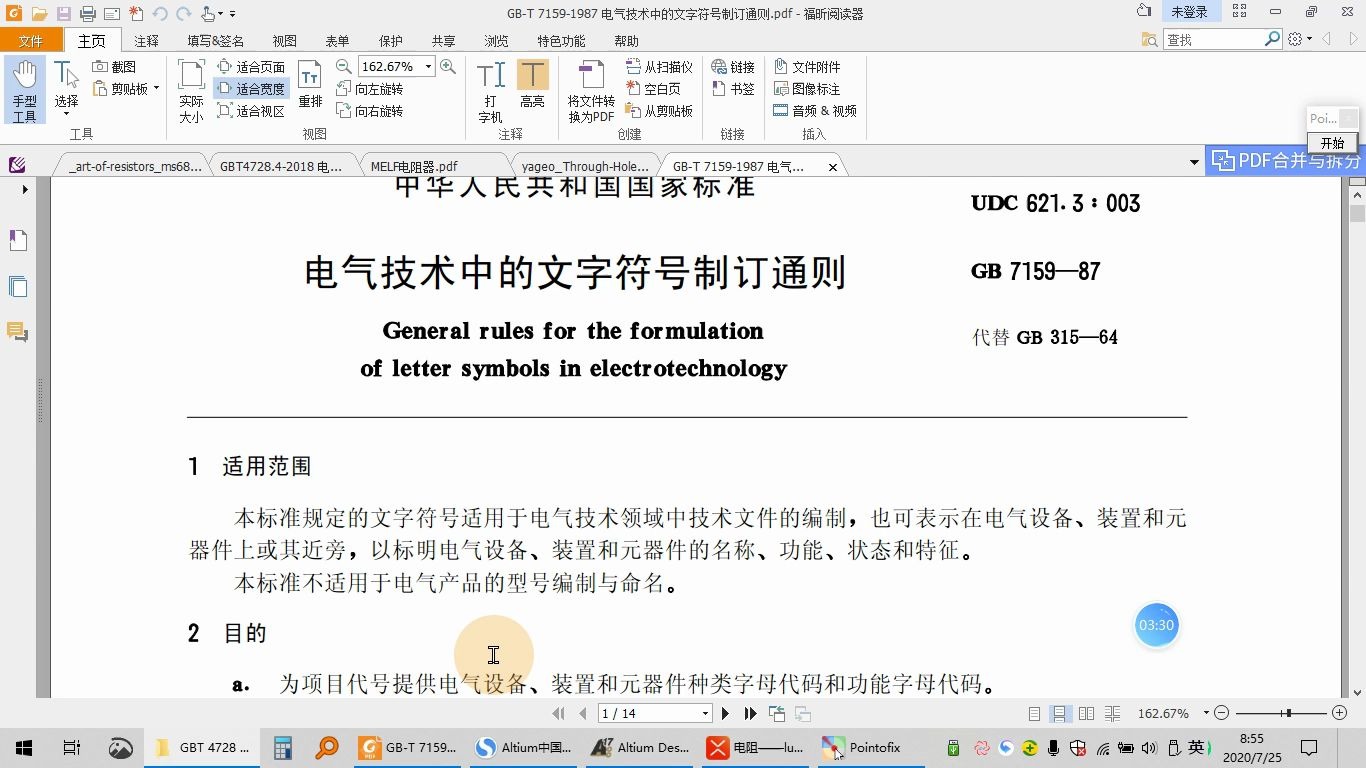Insert a file attachment (文件附件)
Screen dimensions: 1366x768
[x=806, y=67]
